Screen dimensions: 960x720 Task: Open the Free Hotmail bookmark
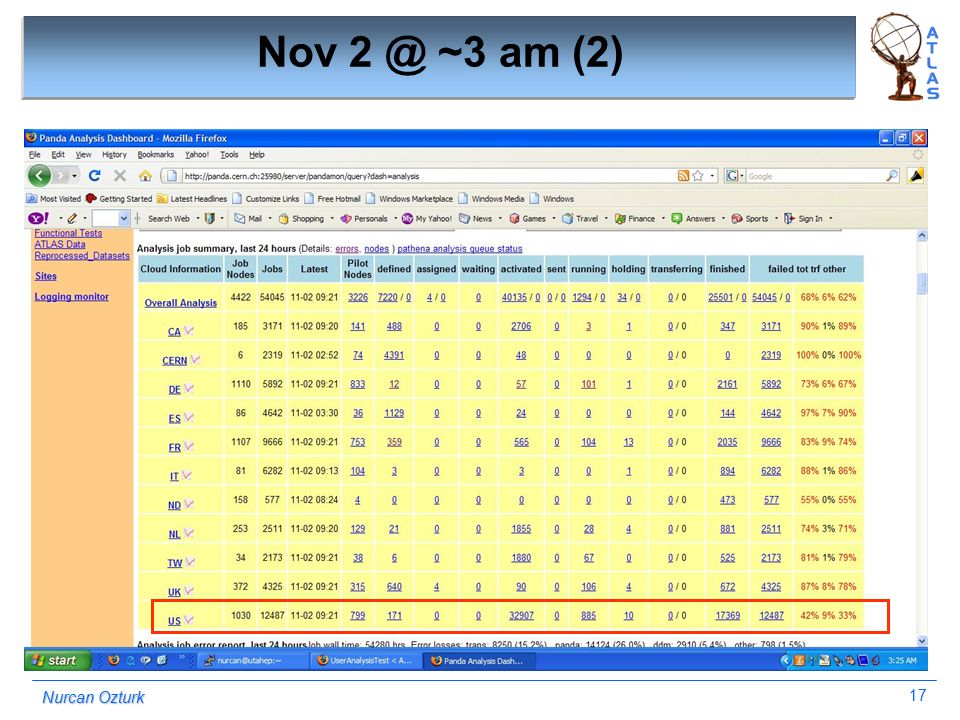(332, 199)
